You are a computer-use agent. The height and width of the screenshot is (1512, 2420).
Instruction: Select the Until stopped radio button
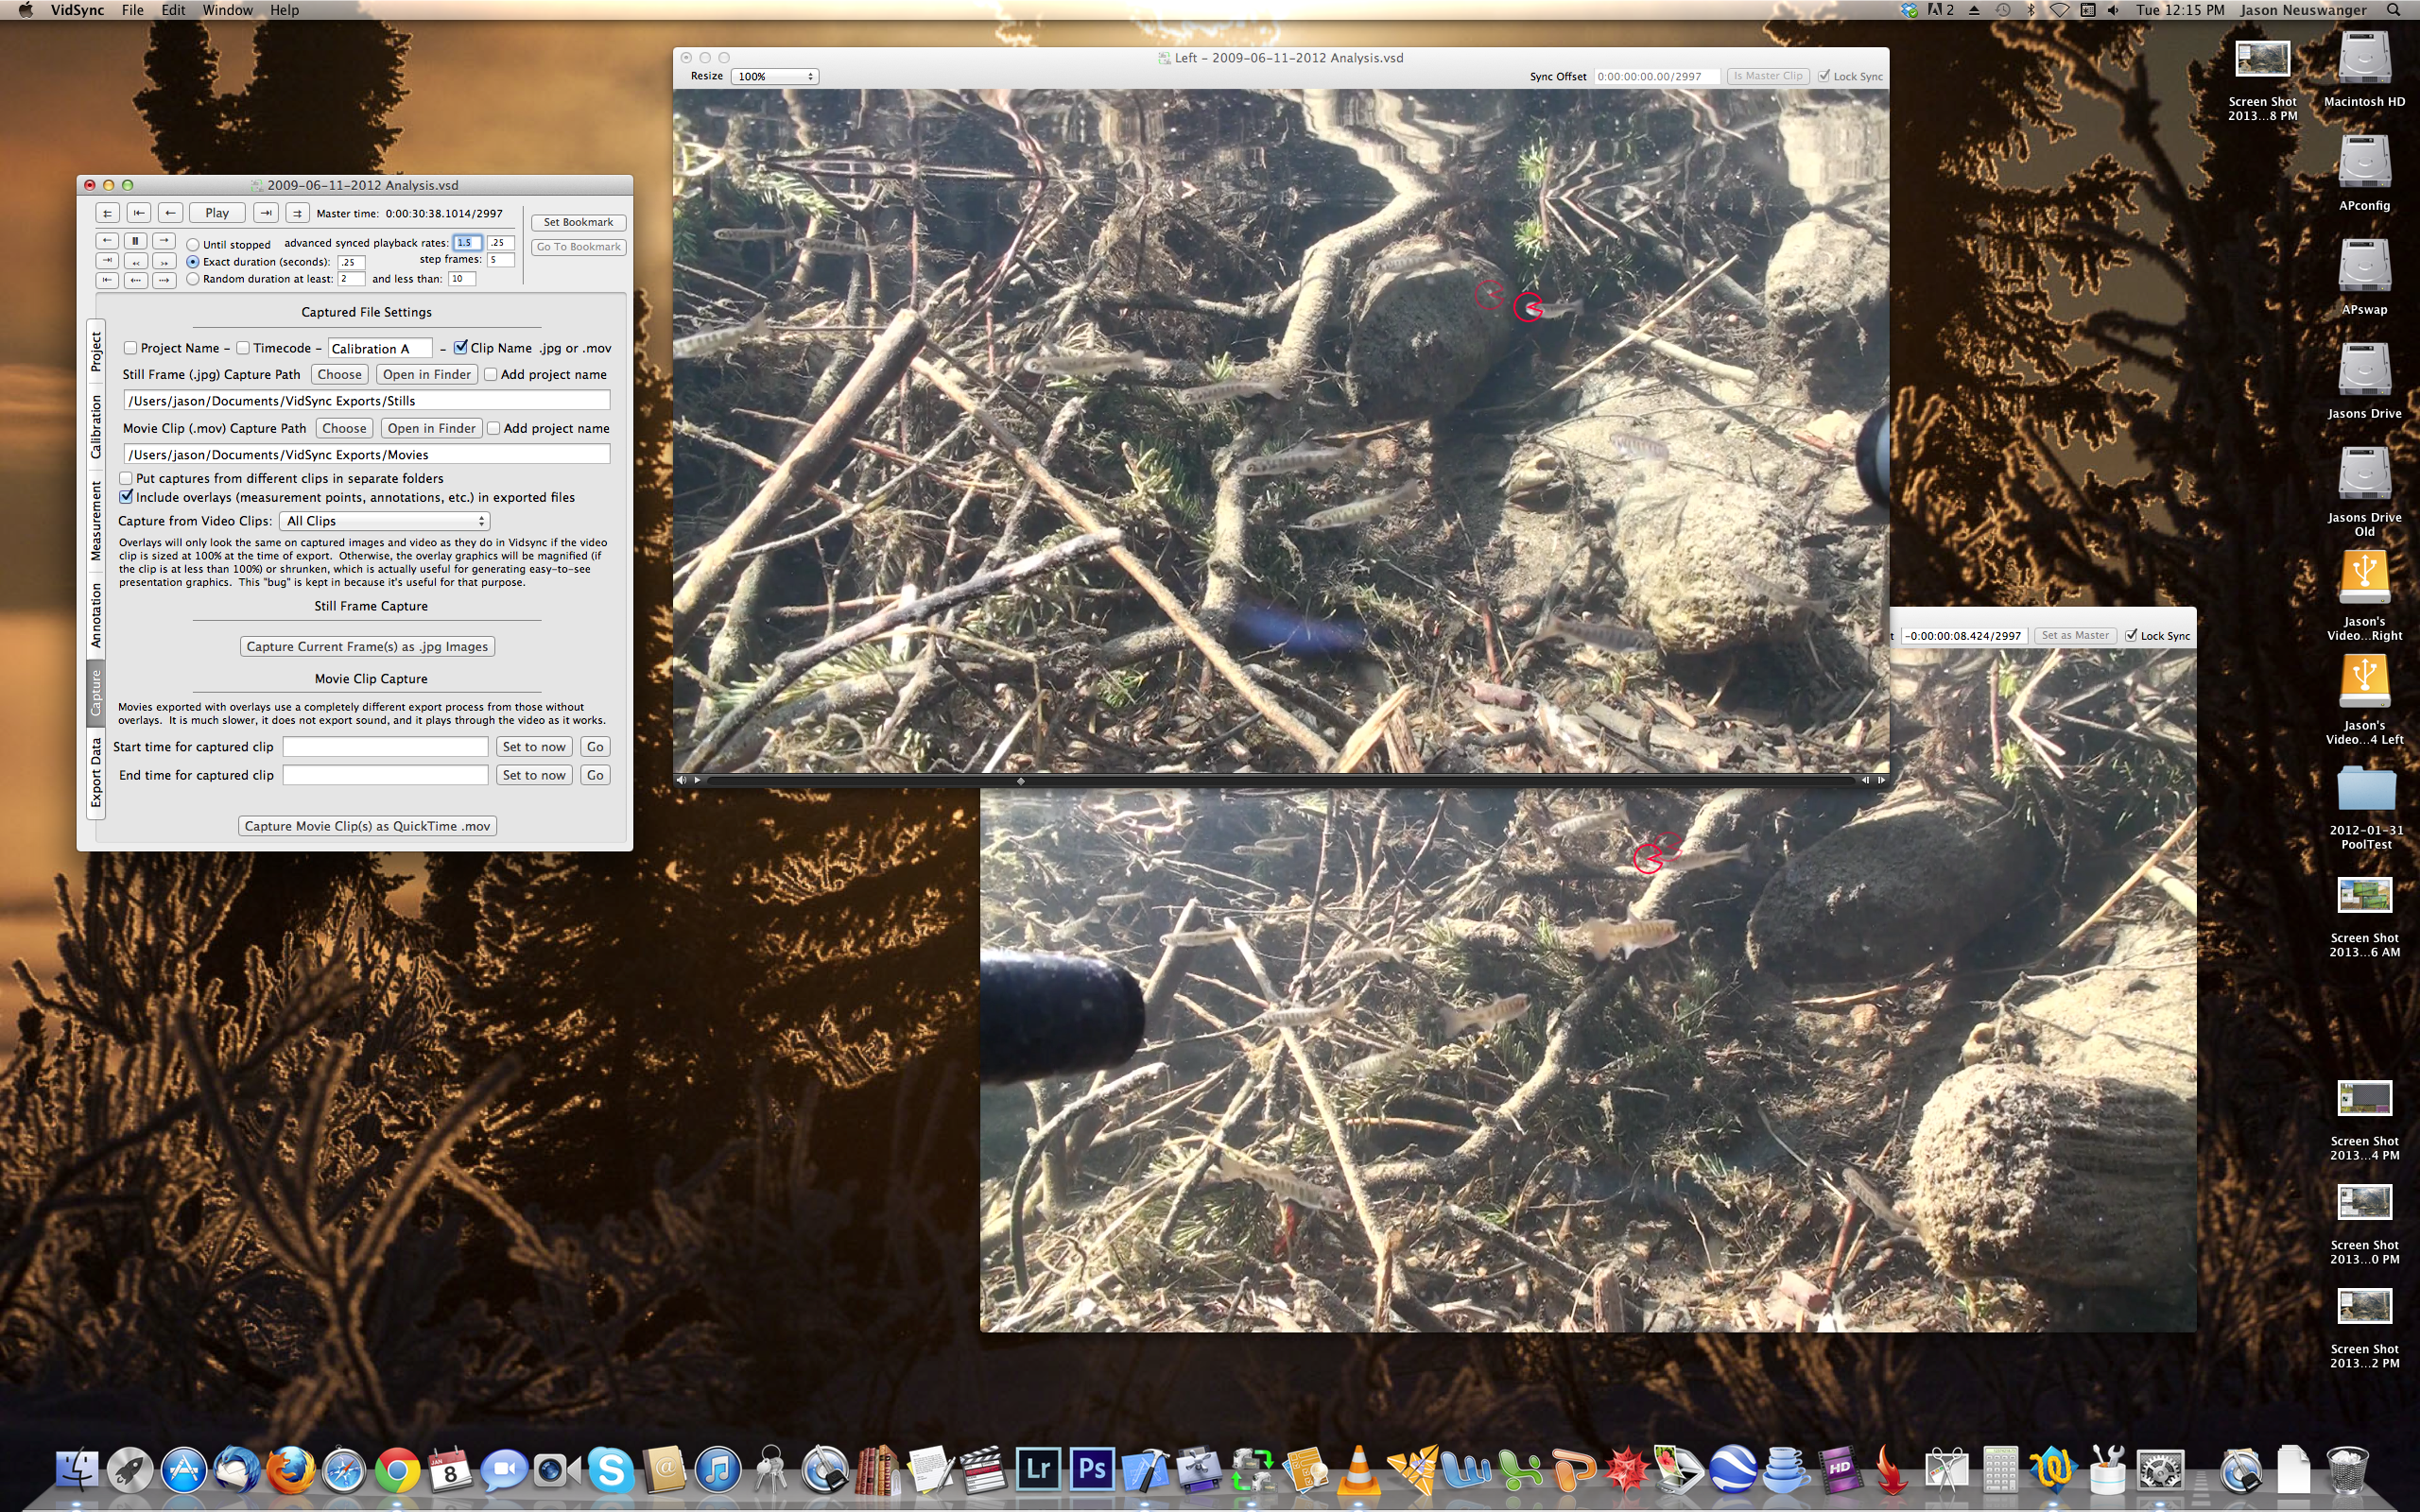(x=193, y=244)
